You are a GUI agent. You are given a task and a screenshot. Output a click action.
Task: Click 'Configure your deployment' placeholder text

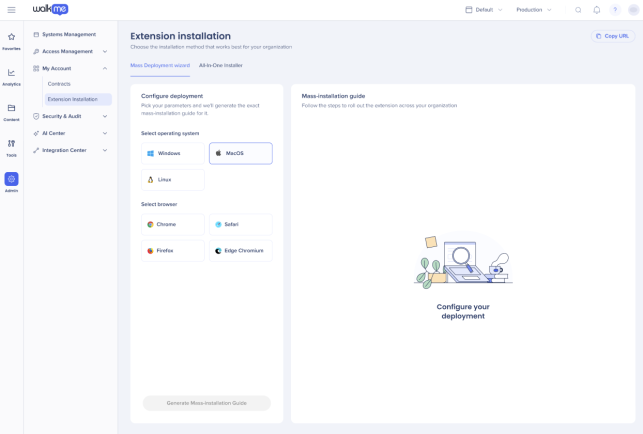463,311
